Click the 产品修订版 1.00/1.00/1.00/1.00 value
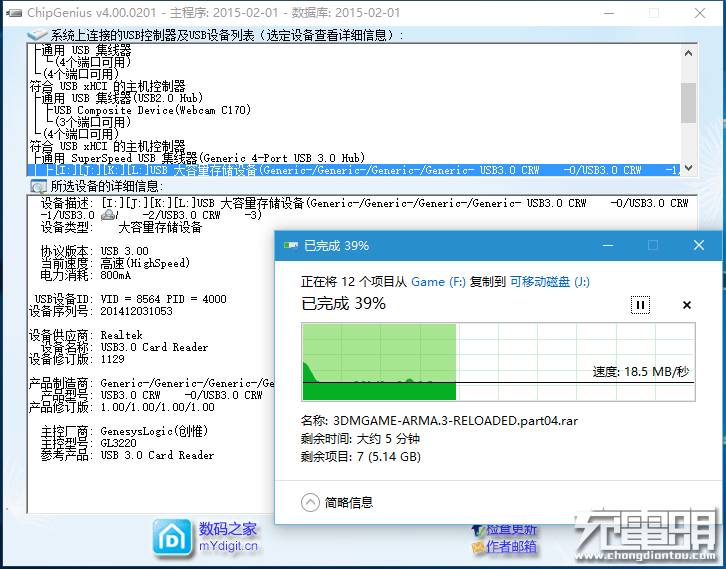This screenshot has width=726, height=569. (x=157, y=407)
